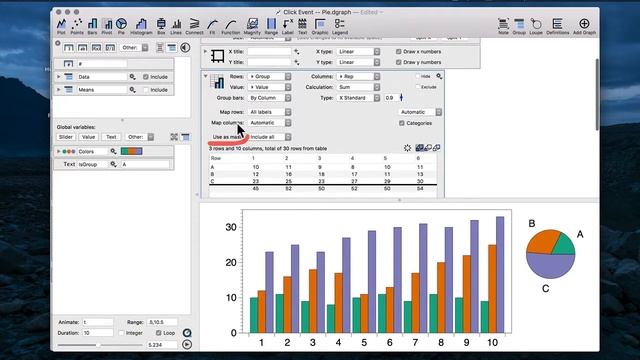Toggle Draw y numbers checkbox

pos(399,62)
